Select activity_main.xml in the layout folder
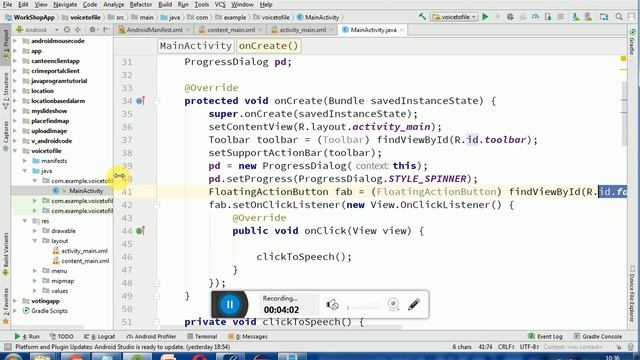Screen dimensions: 640x360 (x=84, y=251)
